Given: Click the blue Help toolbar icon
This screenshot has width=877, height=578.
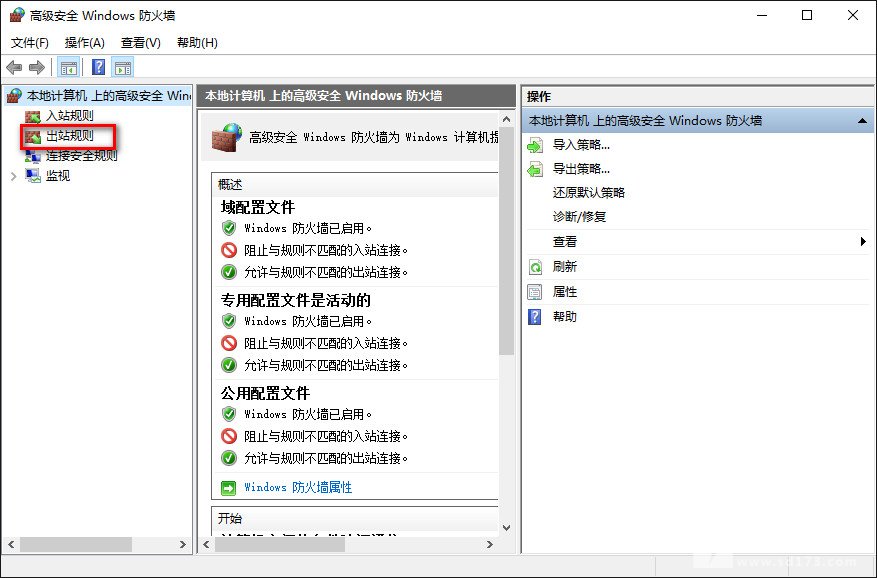Looking at the screenshot, I should tap(98, 68).
